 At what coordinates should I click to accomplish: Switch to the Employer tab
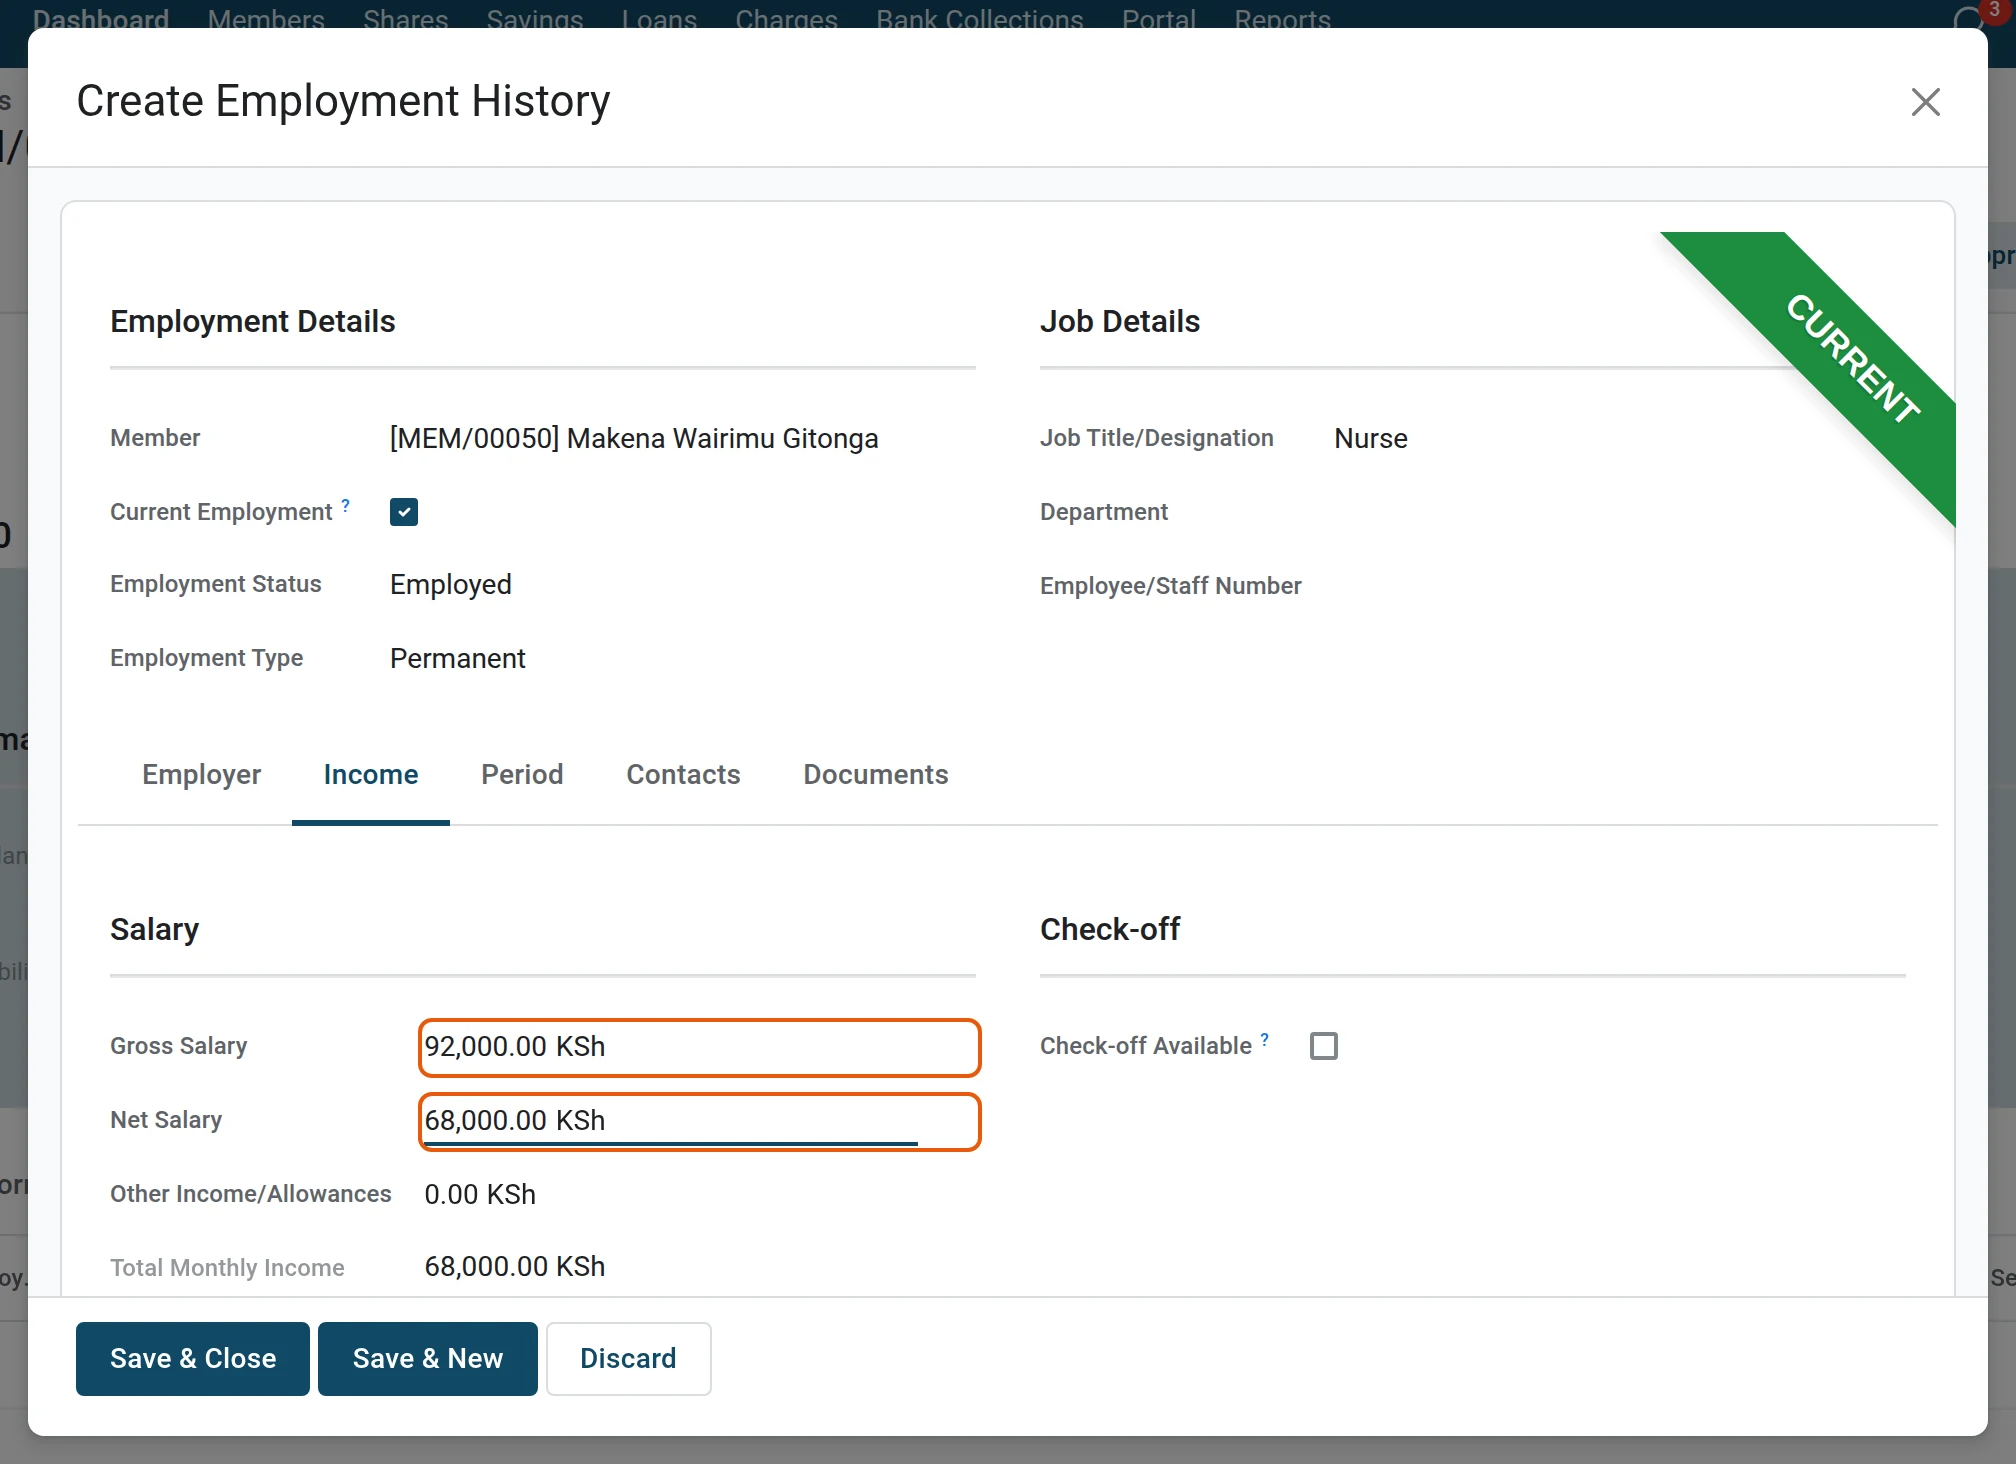tap(201, 775)
